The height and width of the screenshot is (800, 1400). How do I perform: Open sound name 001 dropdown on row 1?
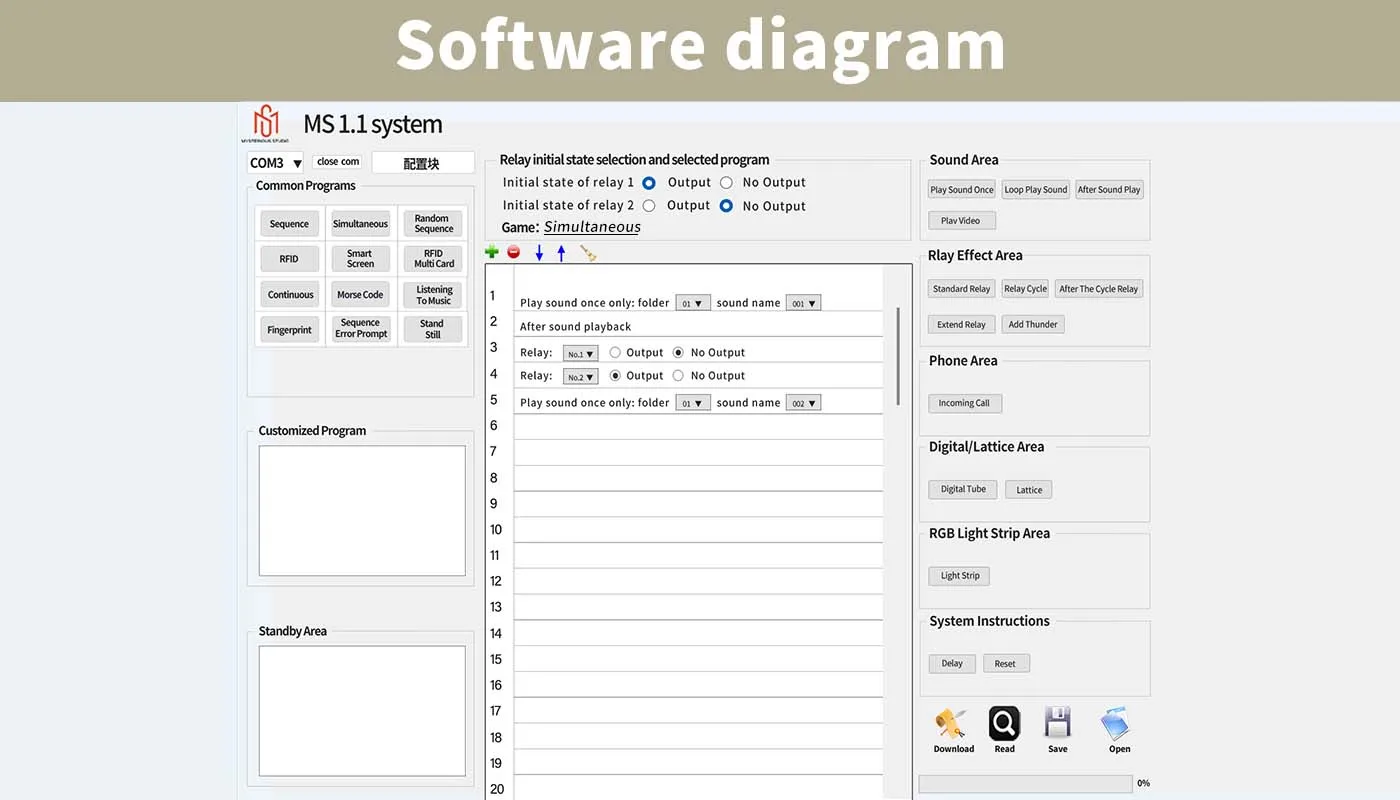[803, 303]
